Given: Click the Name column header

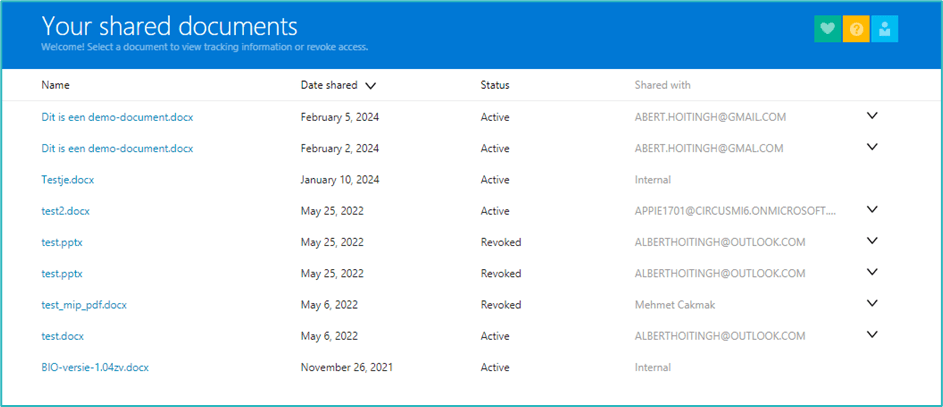Looking at the screenshot, I should point(55,86).
